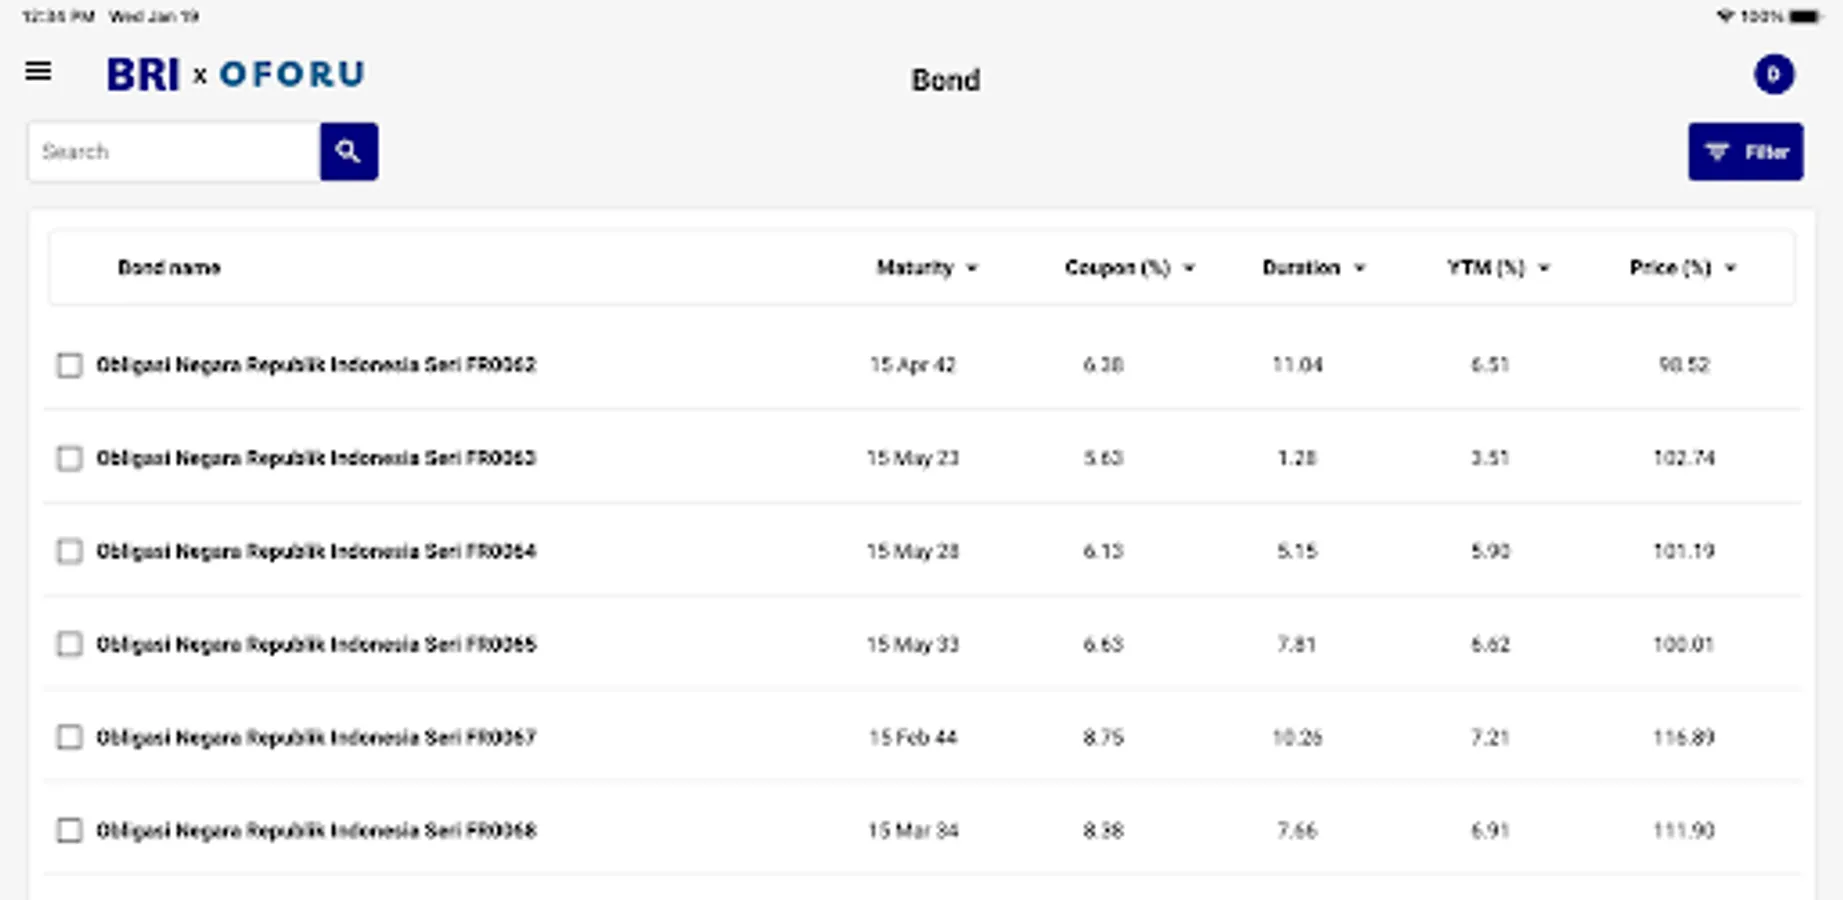Sort by Price (%) column arrow
The width and height of the screenshot is (1843, 900).
[1731, 269]
